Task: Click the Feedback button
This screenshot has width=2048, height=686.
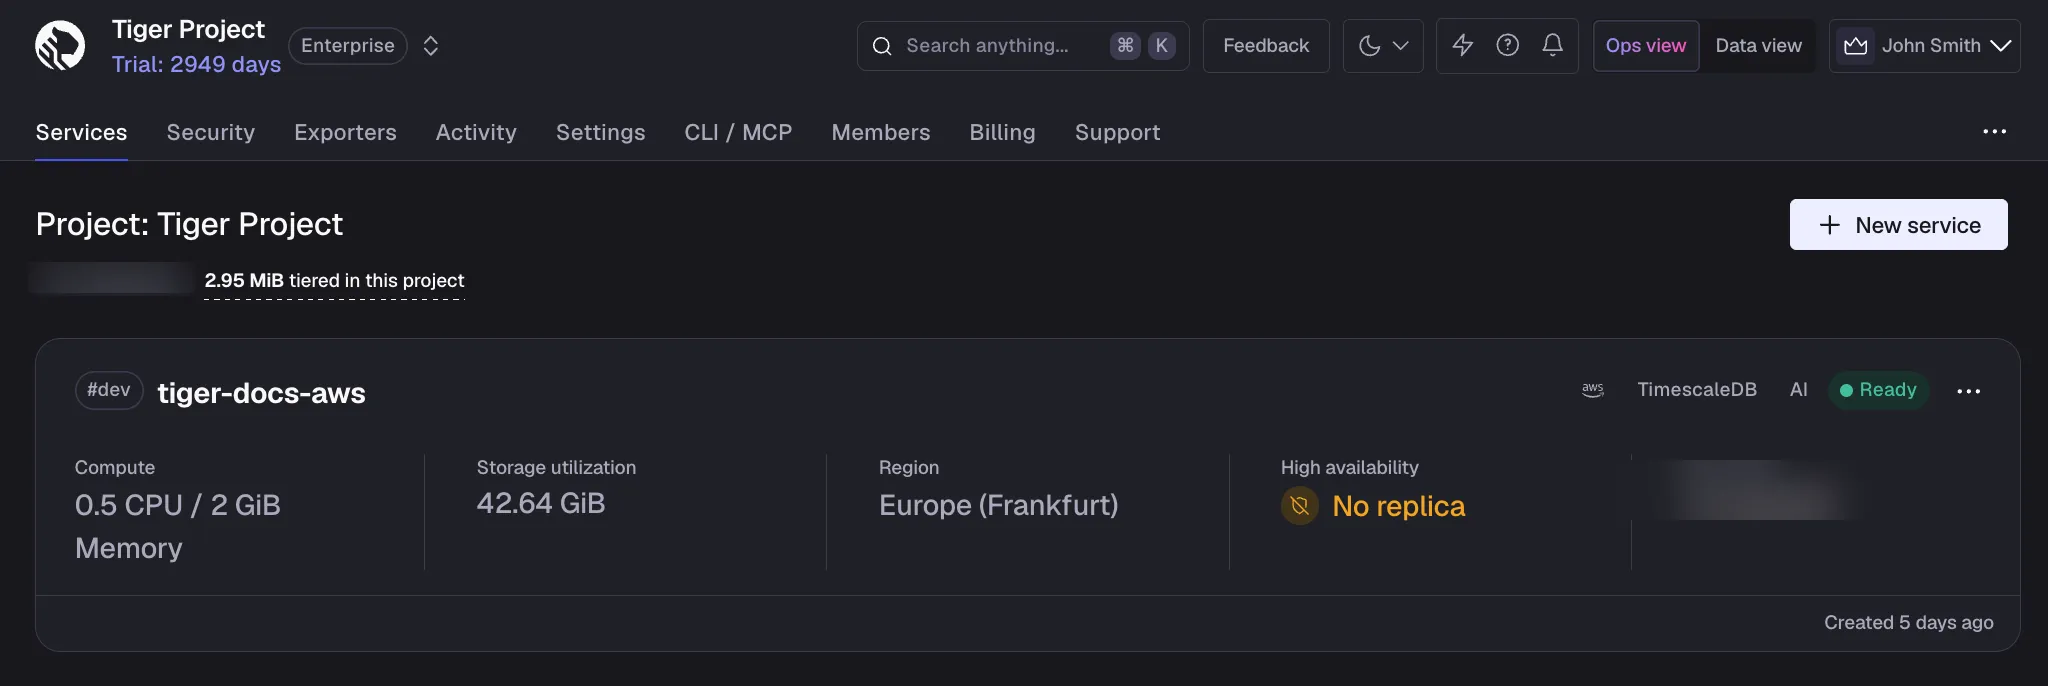Action: (1266, 46)
